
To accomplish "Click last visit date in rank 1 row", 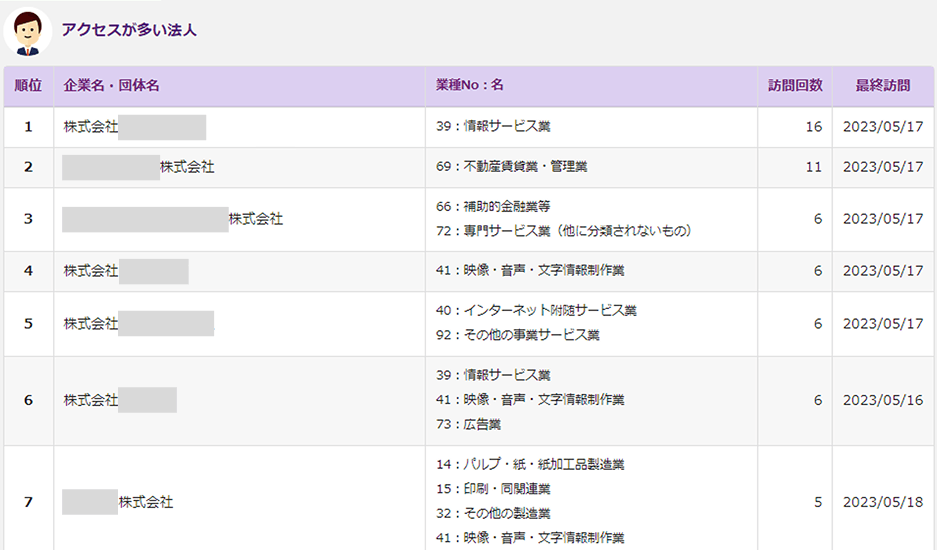I will tap(883, 127).
